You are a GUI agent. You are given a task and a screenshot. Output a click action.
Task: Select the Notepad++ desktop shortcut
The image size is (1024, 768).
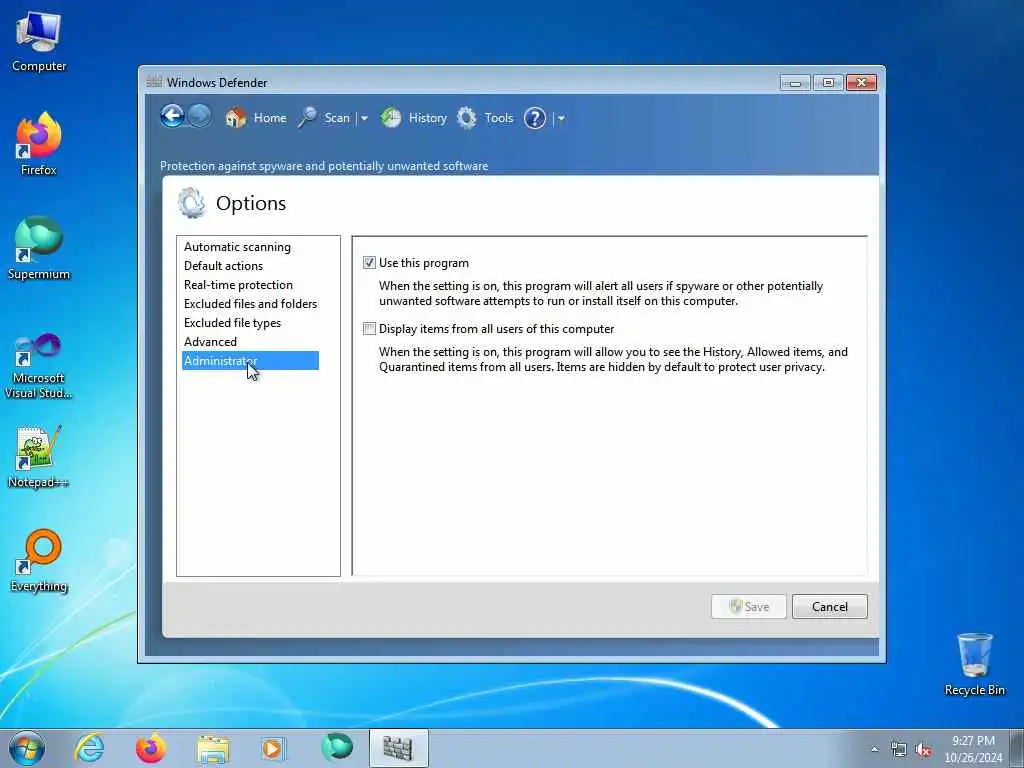pyautogui.click(x=39, y=457)
